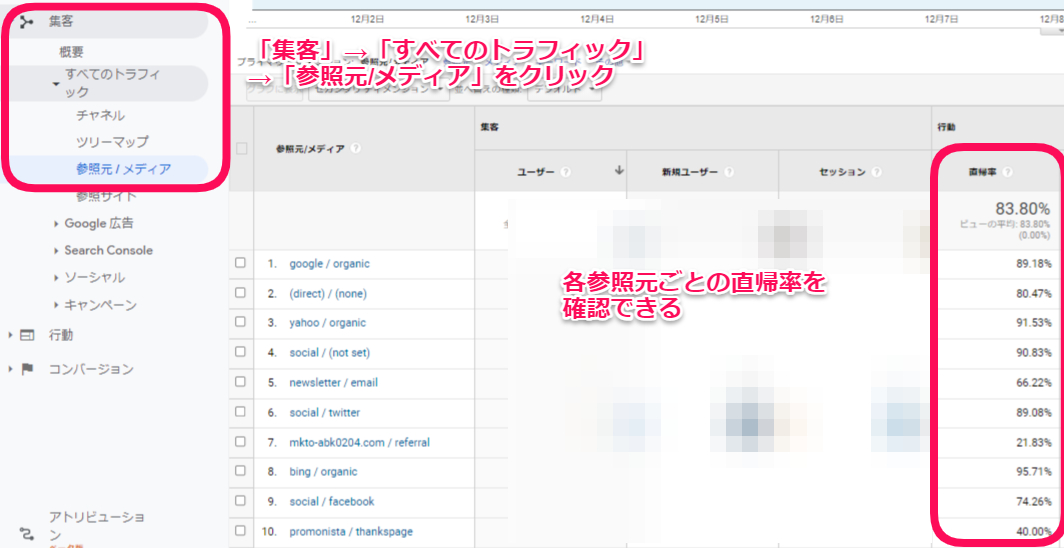Toggle the select-all checkbox in table header
This screenshot has height=548, width=1064.
241,149
